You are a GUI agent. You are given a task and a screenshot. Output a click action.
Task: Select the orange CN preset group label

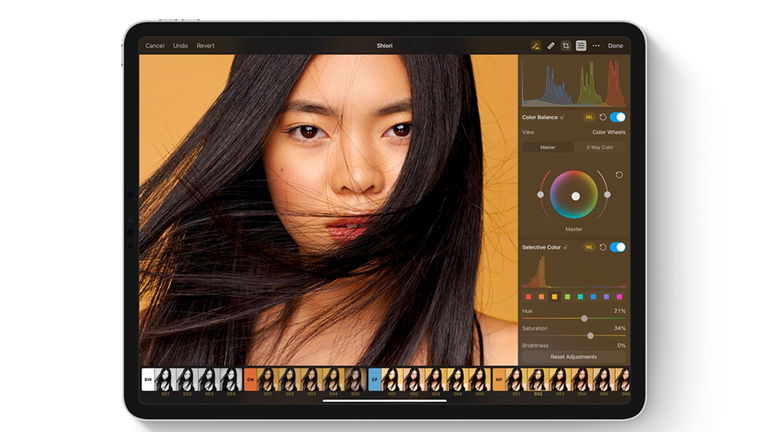point(250,380)
